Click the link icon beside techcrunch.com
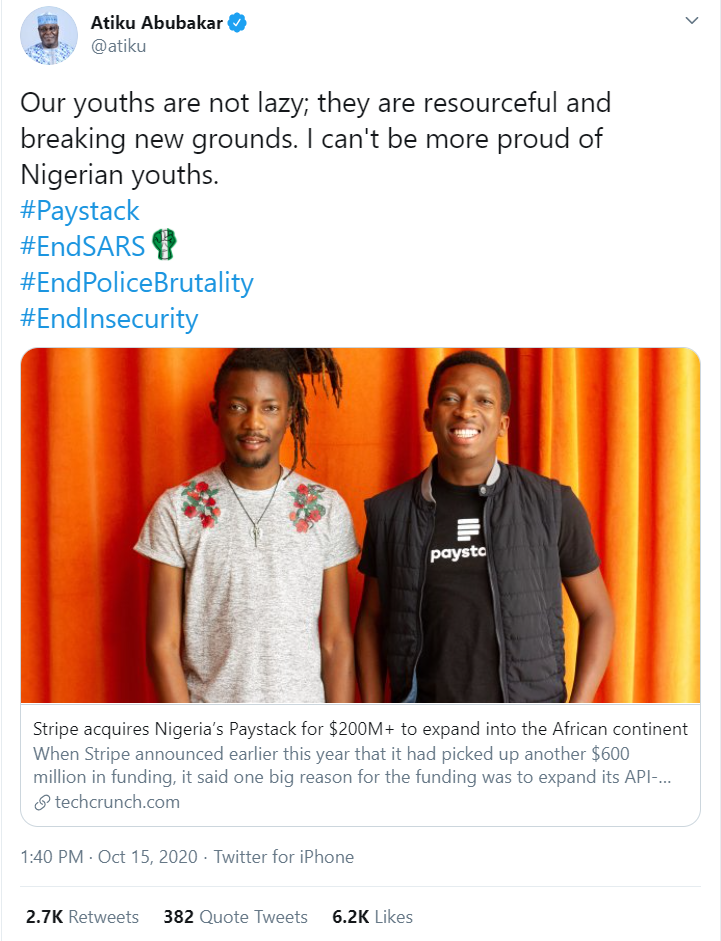The height and width of the screenshot is (941, 721). click(x=41, y=802)
